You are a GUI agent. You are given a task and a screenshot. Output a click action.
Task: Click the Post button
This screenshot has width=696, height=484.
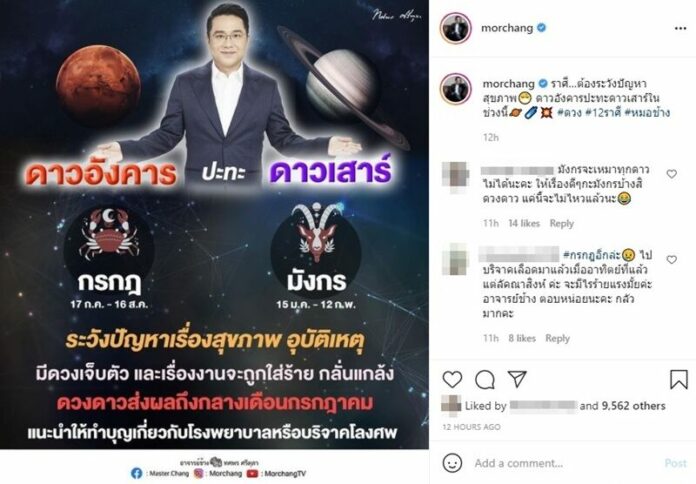(675, 463)
